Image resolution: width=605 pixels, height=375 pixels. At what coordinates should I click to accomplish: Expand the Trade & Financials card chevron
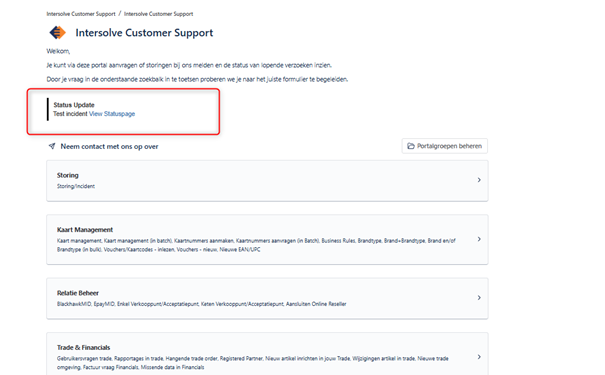pyautogui.click(x=479, y=357)
